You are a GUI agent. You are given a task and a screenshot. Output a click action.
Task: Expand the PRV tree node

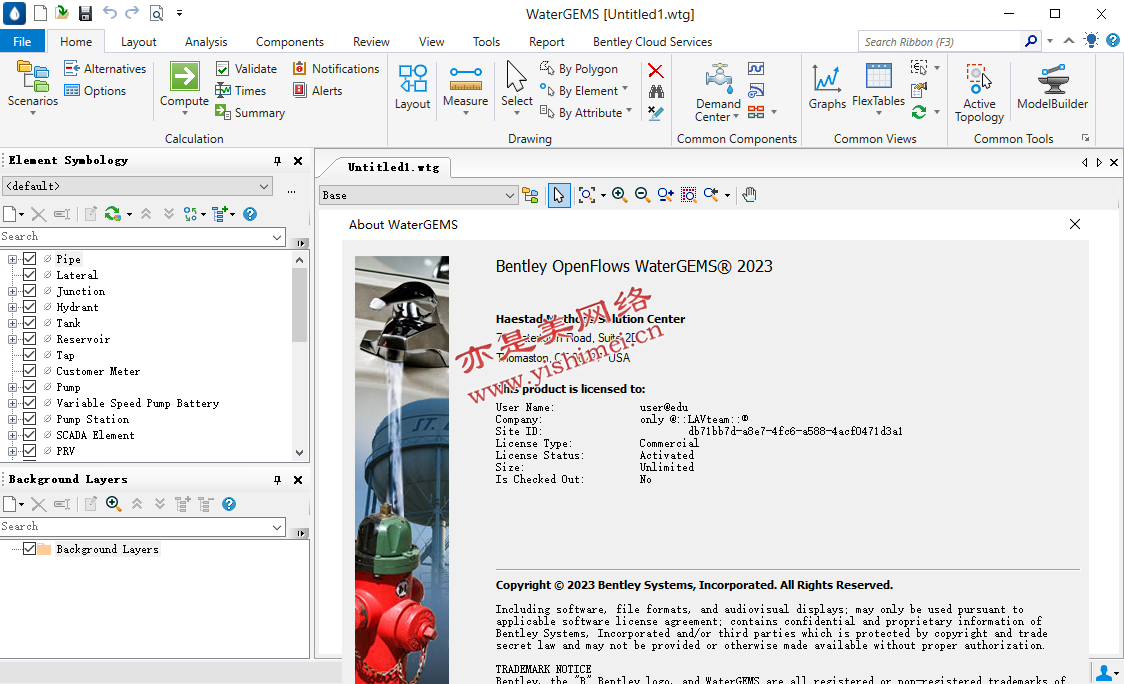click(12, 451)
